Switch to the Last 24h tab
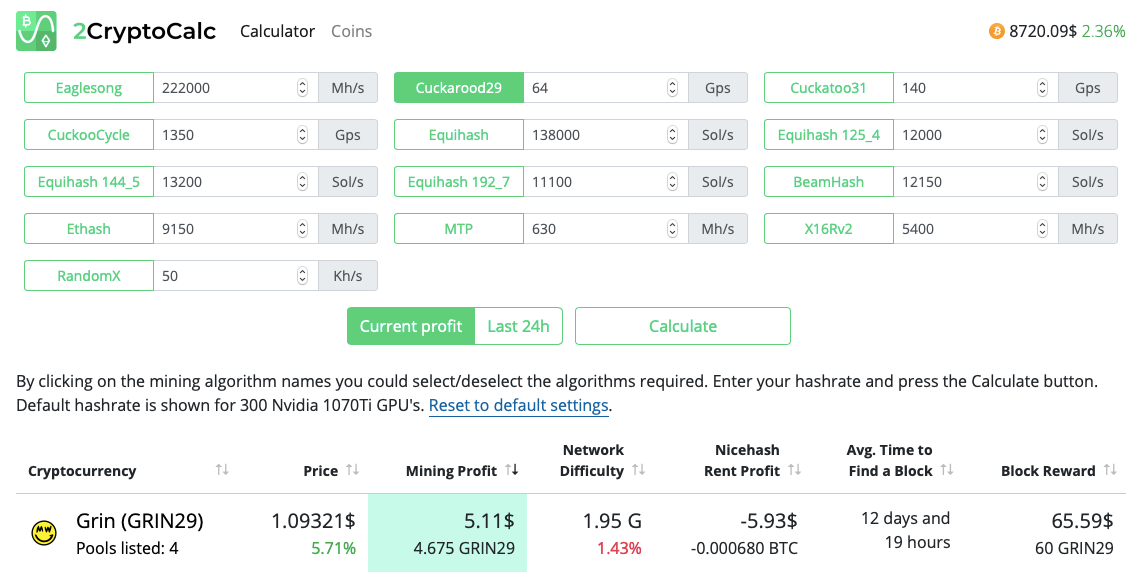Image resolution: width=1139 pixels, height=578 pixels. coord(519,326)
